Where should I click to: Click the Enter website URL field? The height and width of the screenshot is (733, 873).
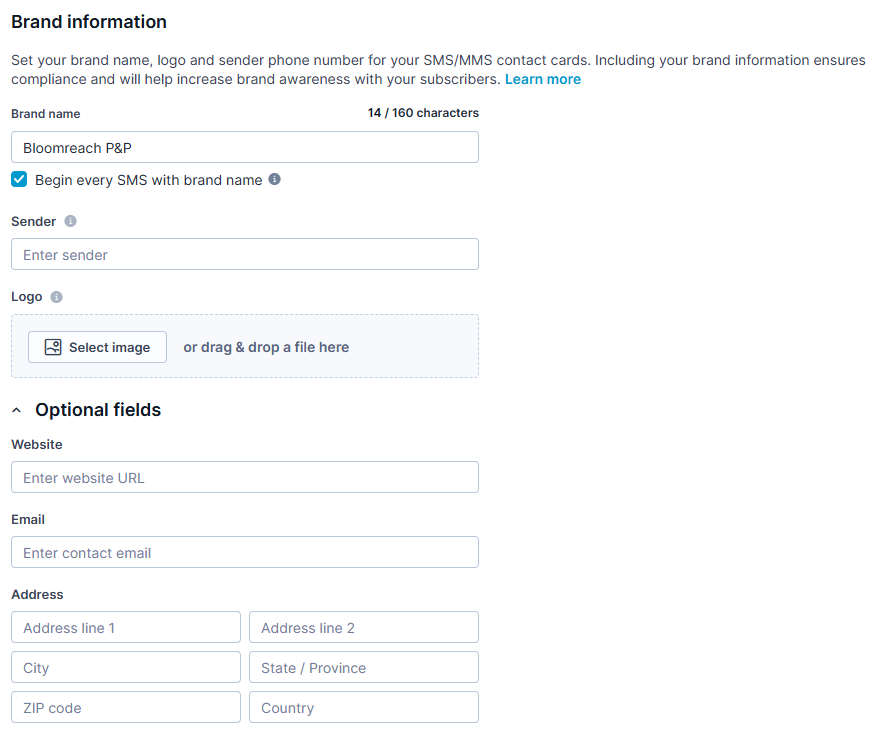tap(245, 477)
